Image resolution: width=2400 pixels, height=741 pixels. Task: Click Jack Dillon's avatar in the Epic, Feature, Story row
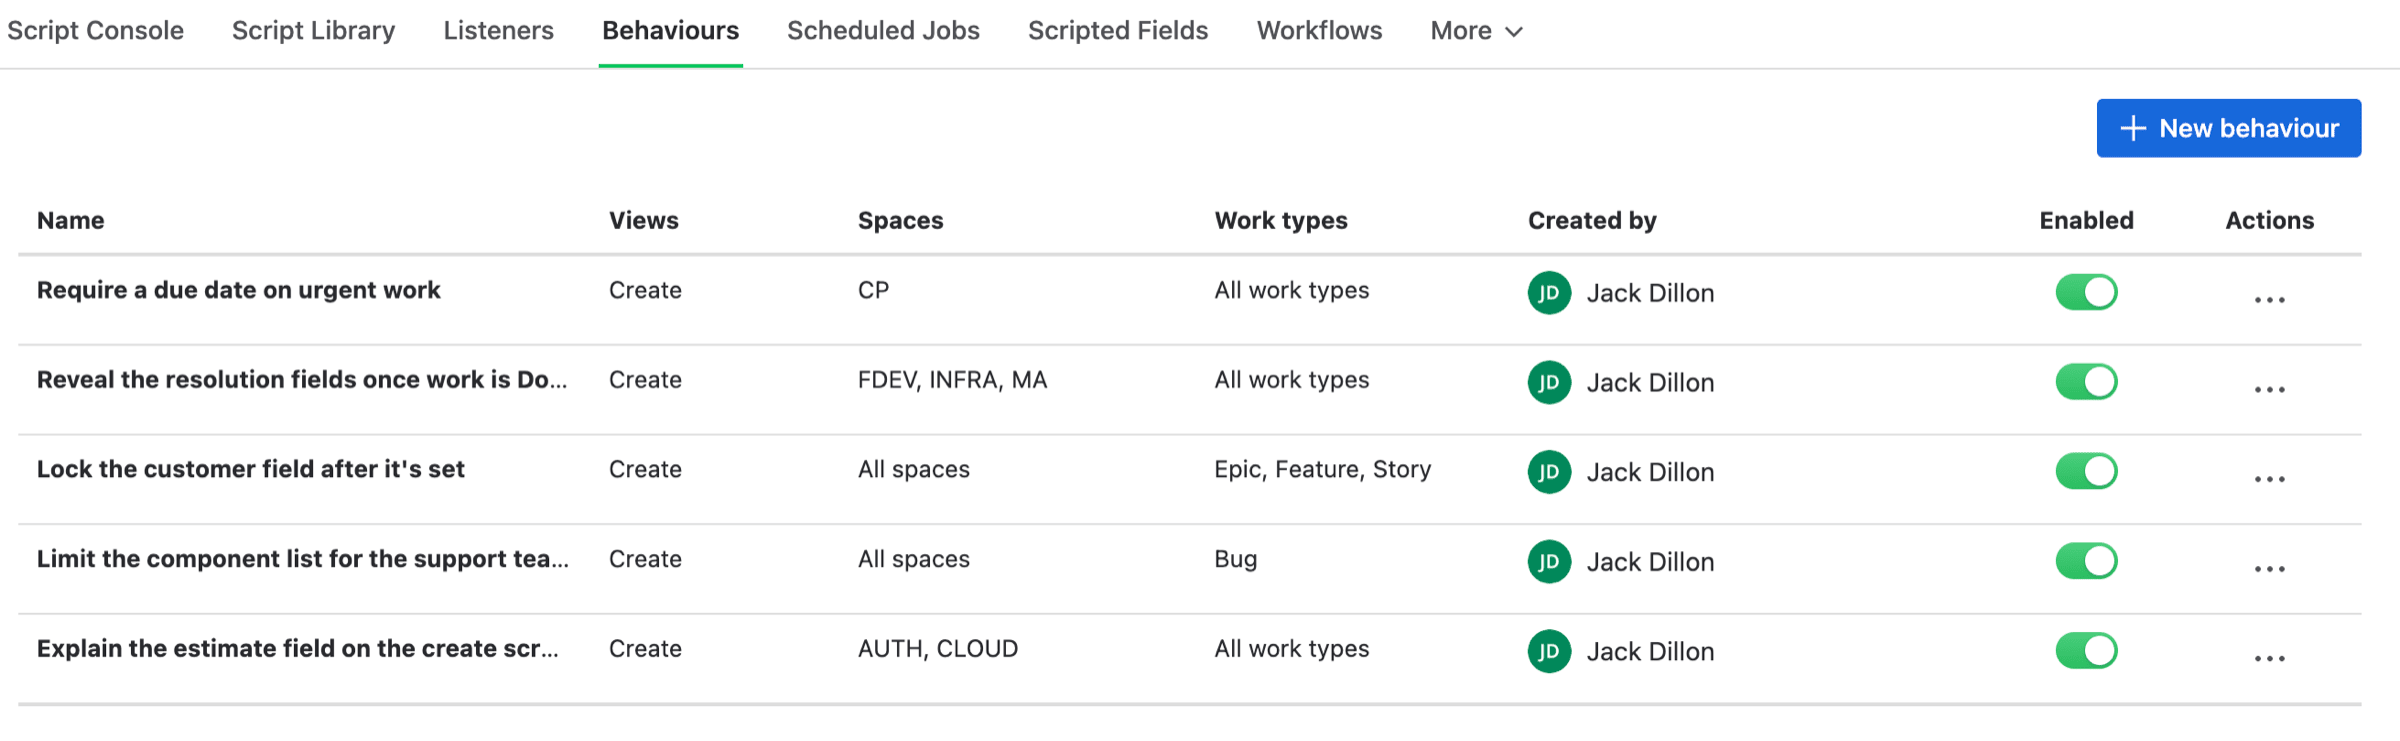pos(1549,472)
